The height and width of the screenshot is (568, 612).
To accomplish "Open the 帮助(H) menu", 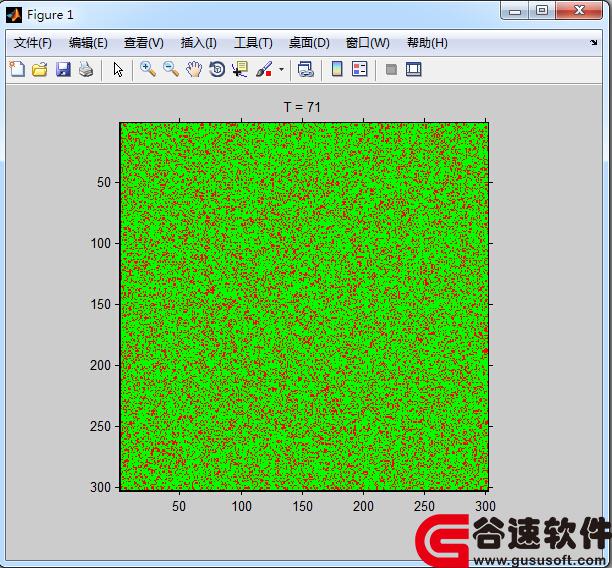I will 427,43.
